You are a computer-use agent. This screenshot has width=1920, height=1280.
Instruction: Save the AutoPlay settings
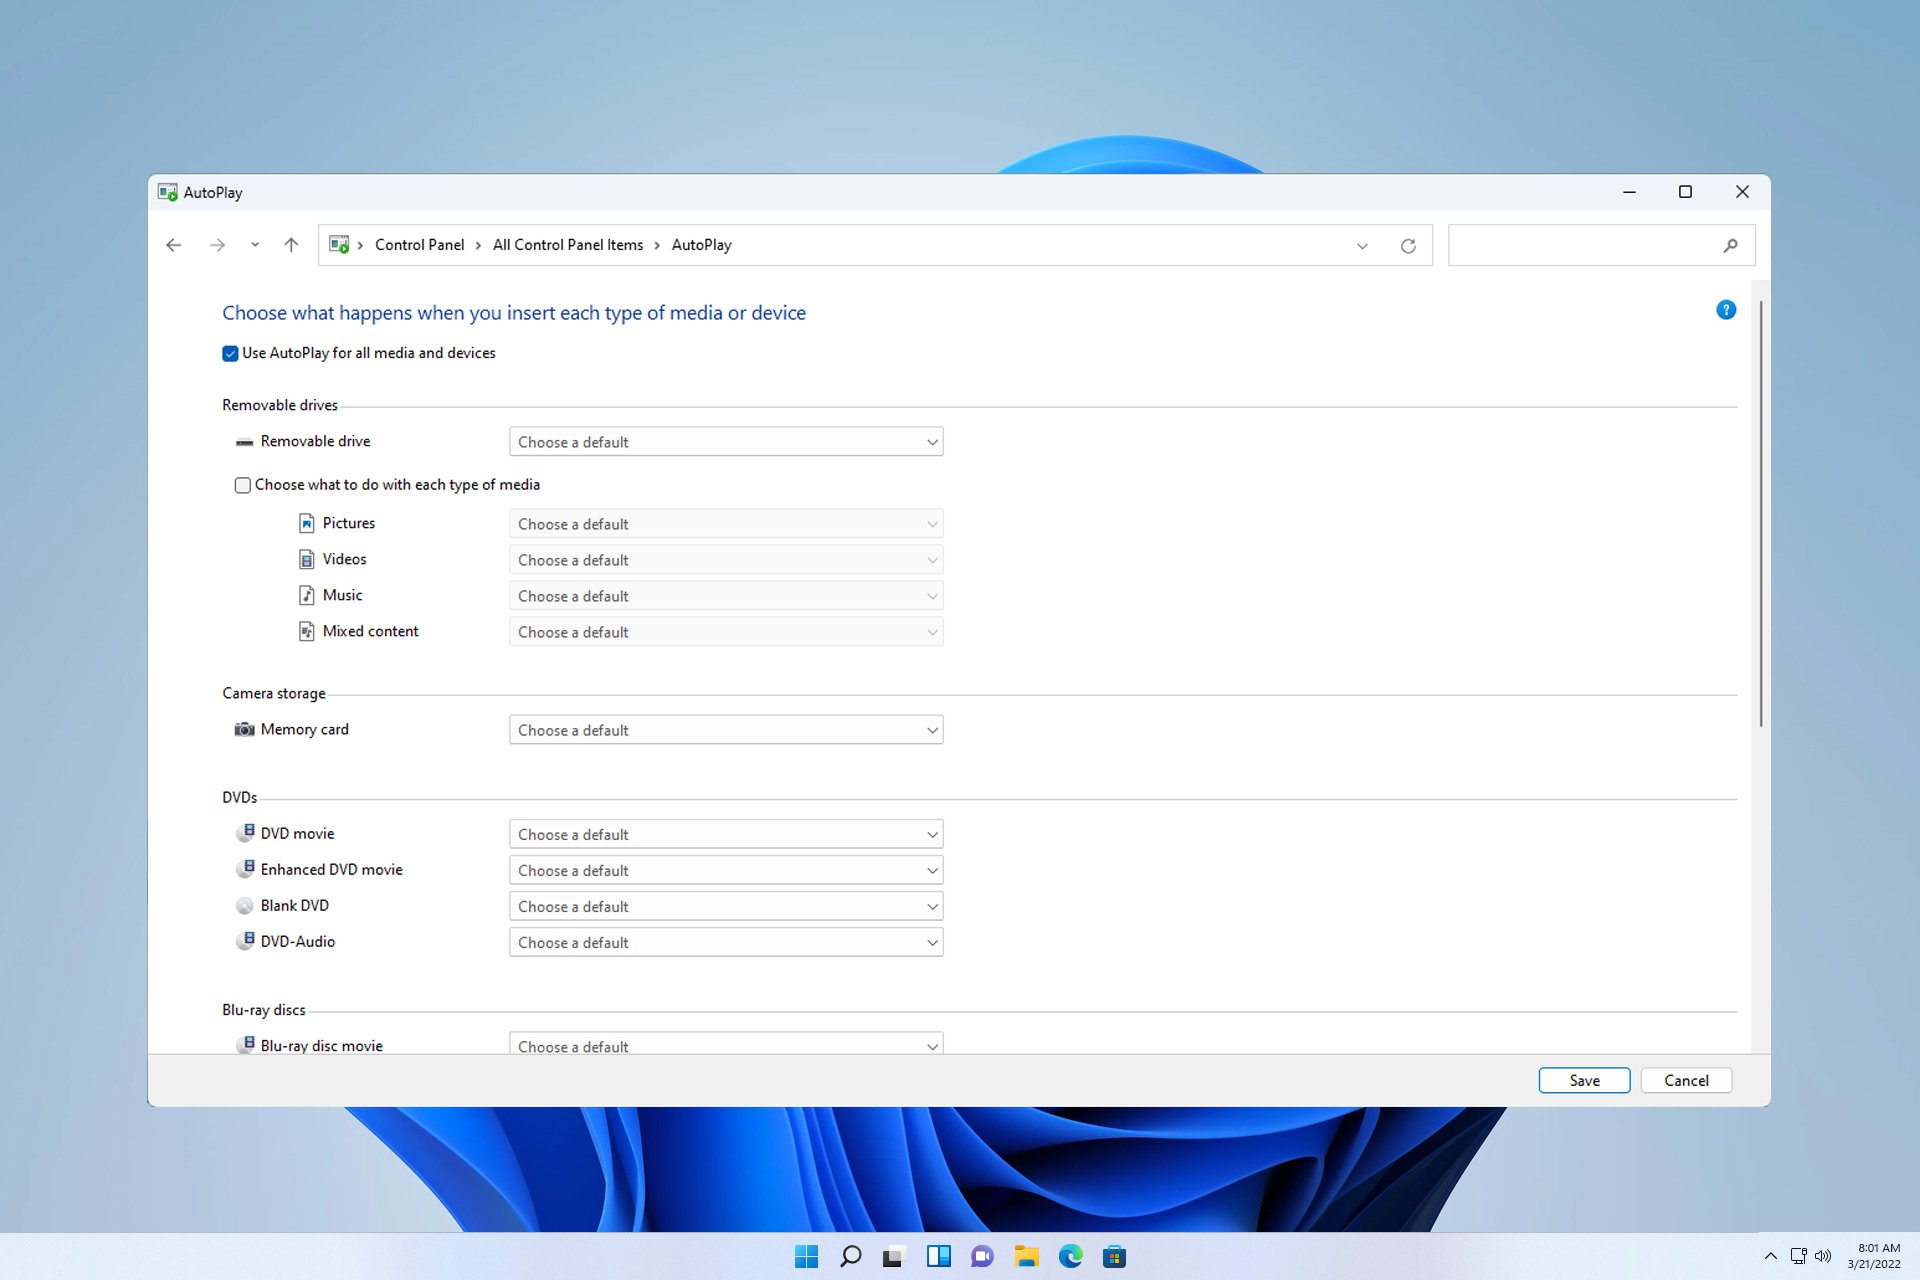pyautogui.click(x=1584, y=1080)
